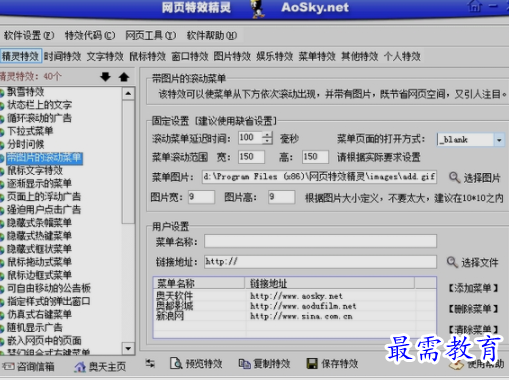Switch to the 鼠标特效 tab

[x=148, y=56]
